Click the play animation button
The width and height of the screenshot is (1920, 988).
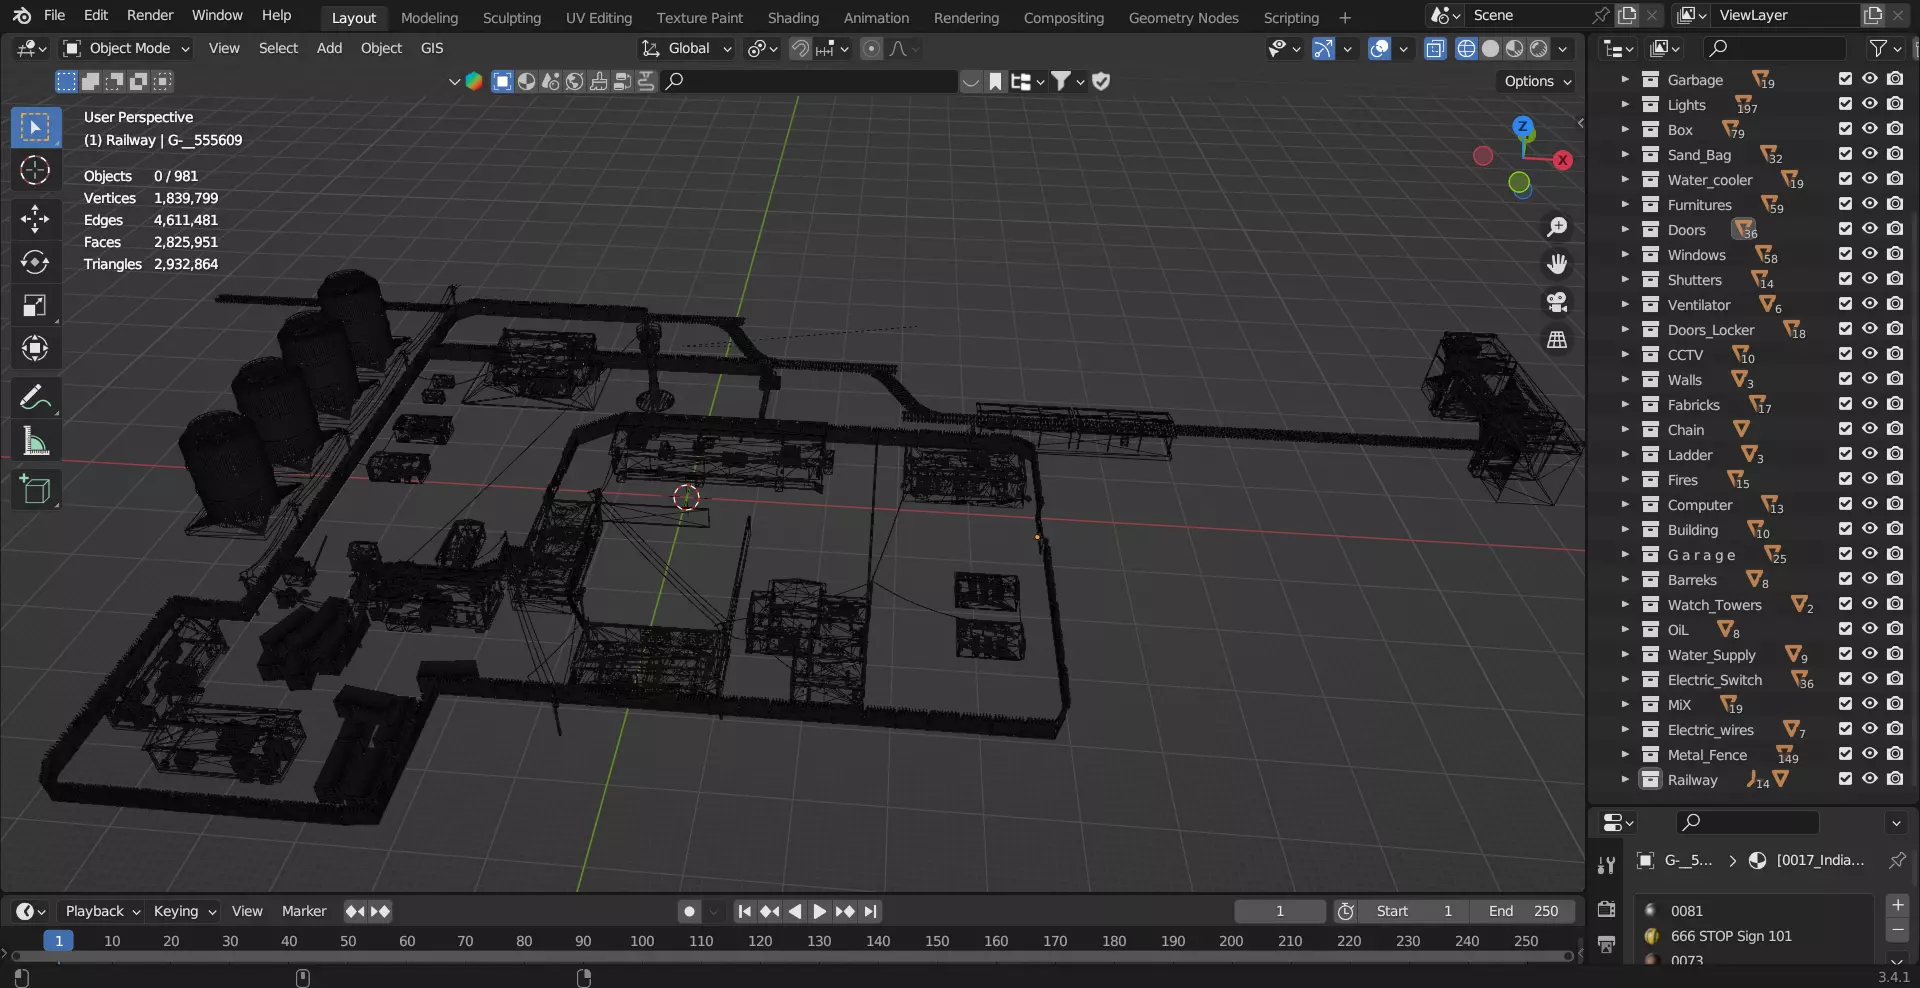pyautogui.click(x=819, y=911)
